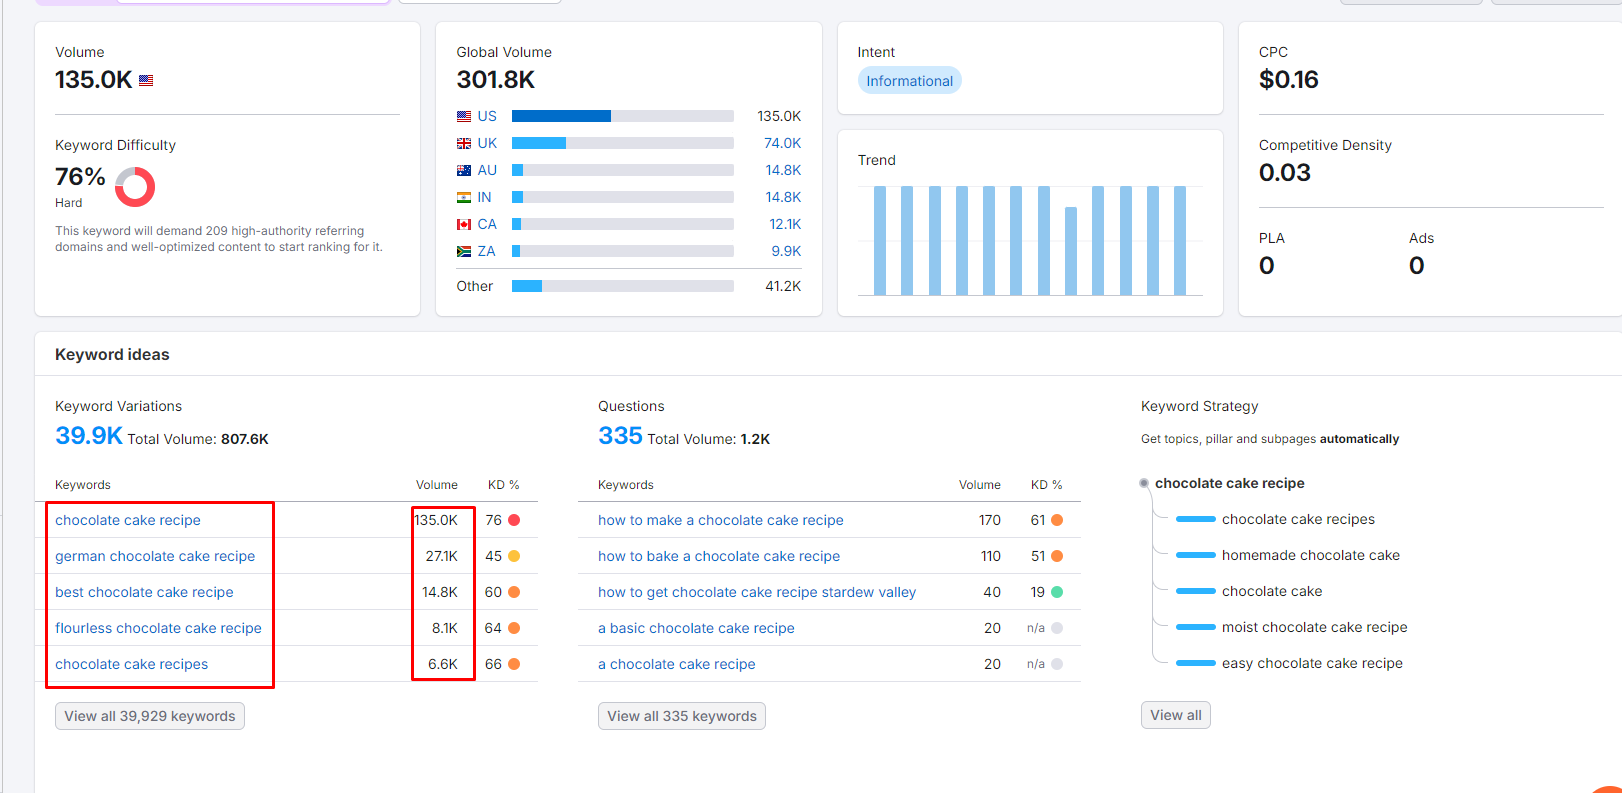Click the CA flag in Global Volume

click(x=464, y=224)
